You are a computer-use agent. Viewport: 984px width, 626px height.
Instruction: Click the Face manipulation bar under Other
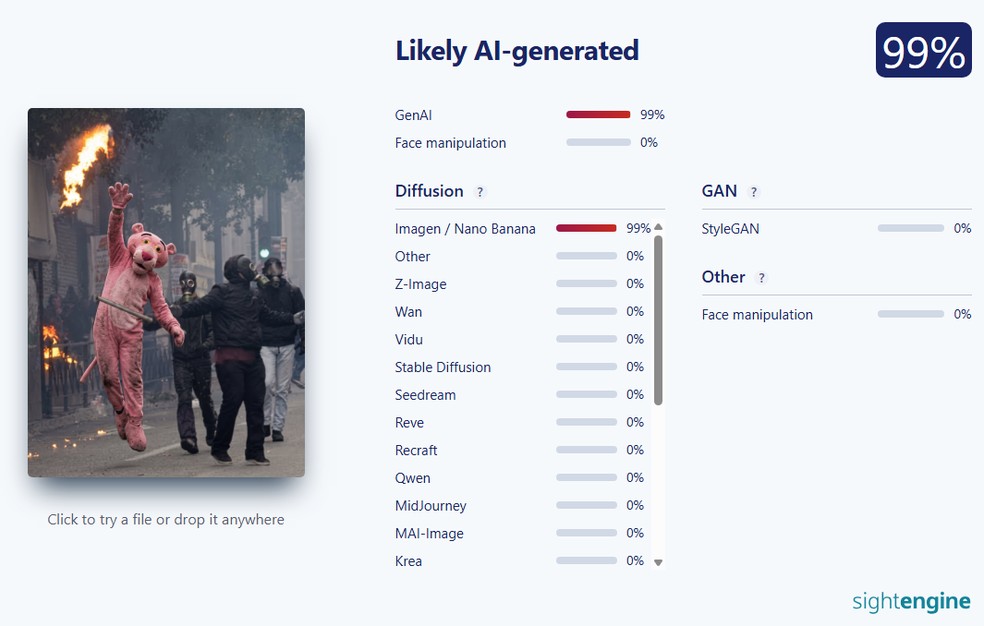(911, 314)
